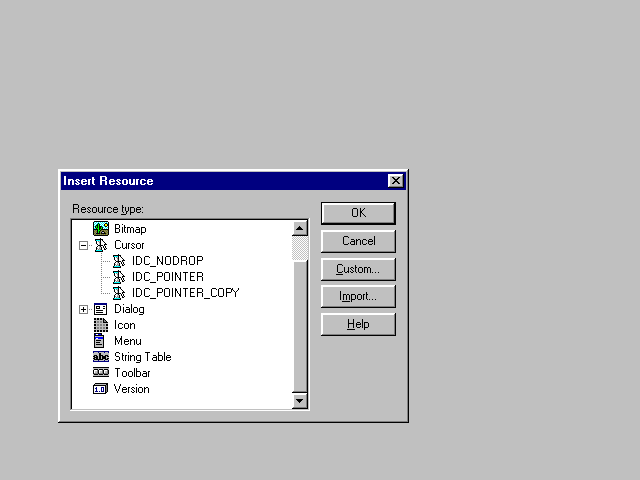The height and width of the screenshot is (480, 640).
Task: Click the Icon resource type icon
Action: click(100, 325)
